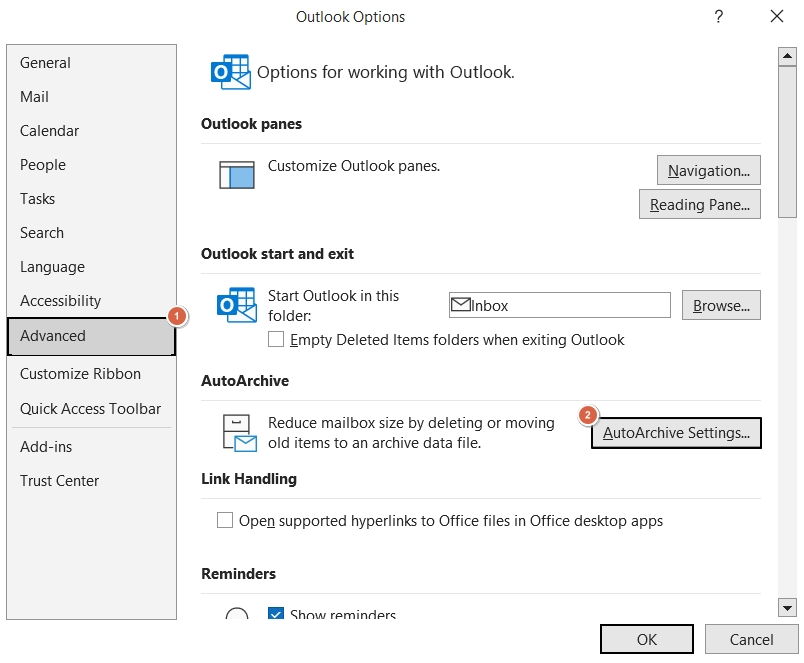
Task: Click the 'Outlook start and exit' heading
Action: pyautogui.click(x=277, y=254)
